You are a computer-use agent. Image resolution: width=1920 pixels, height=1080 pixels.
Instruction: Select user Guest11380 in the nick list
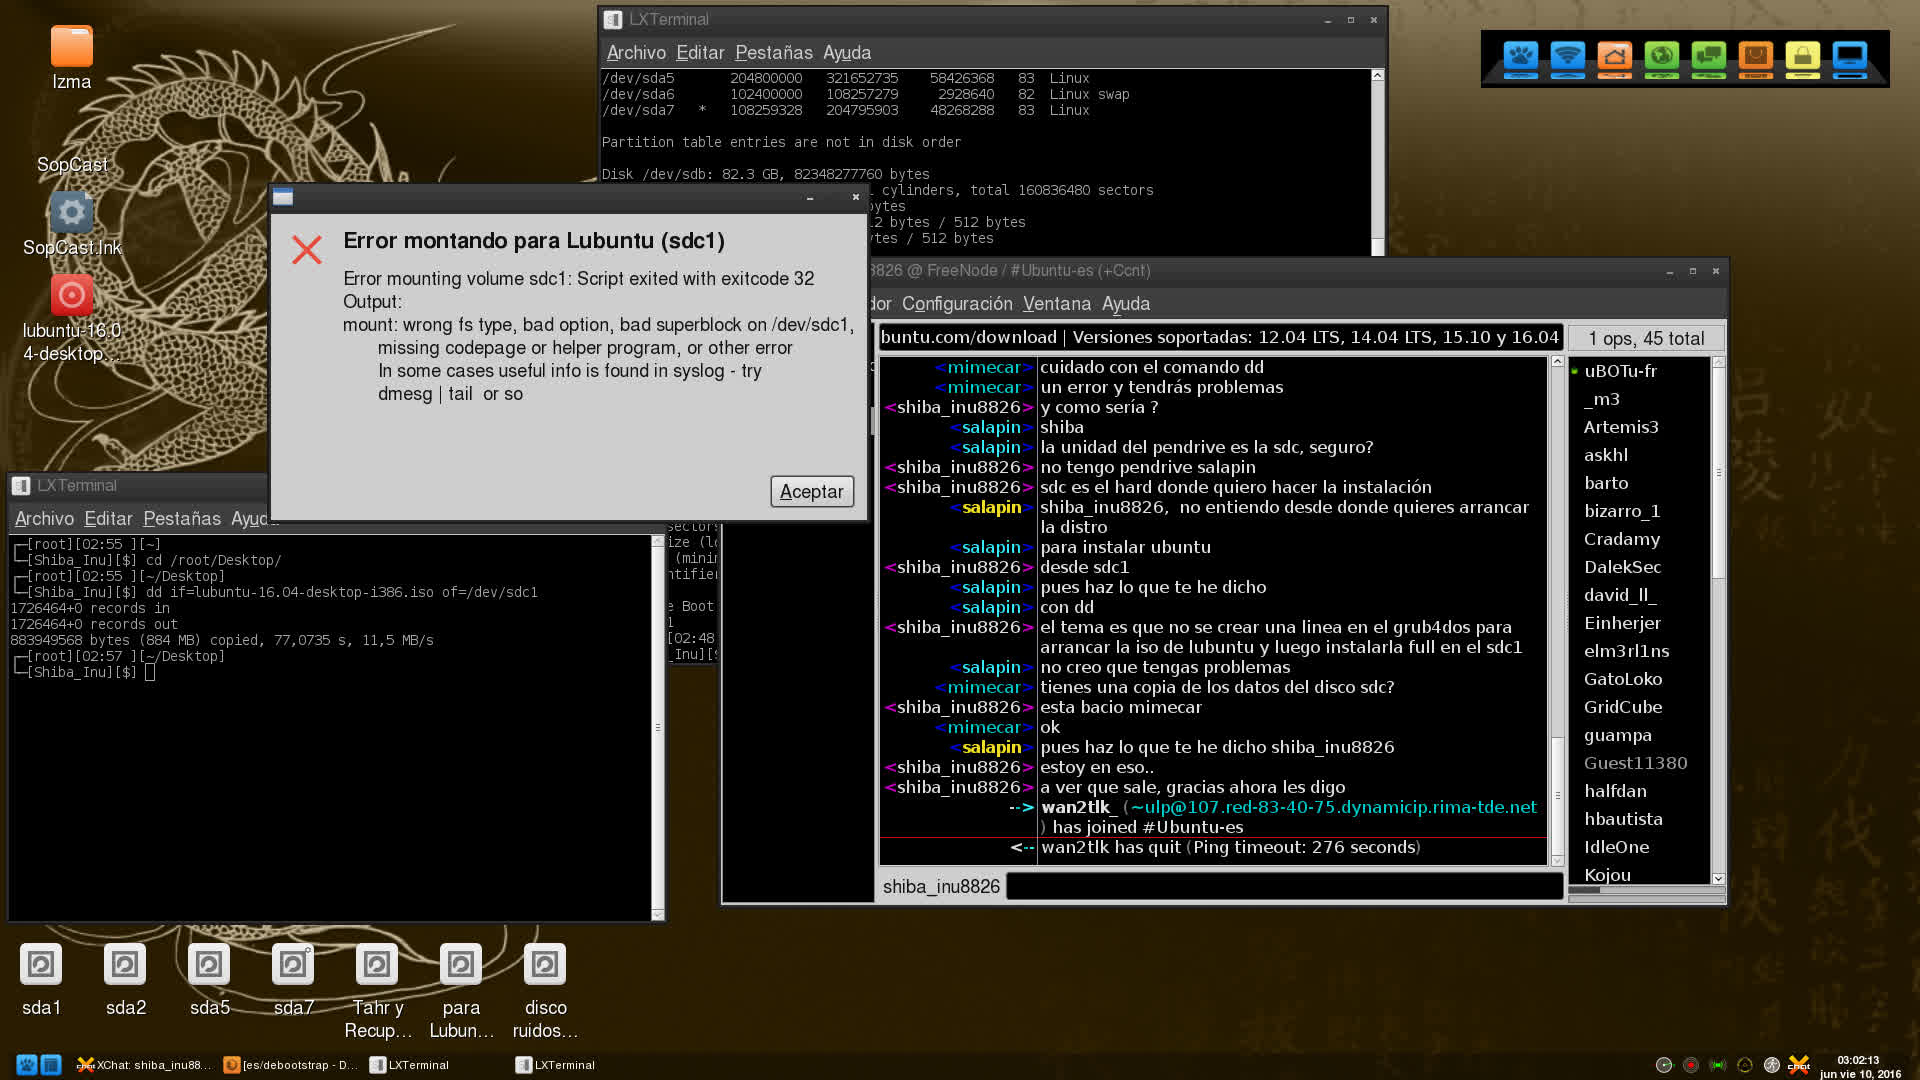coord(1635,763)
